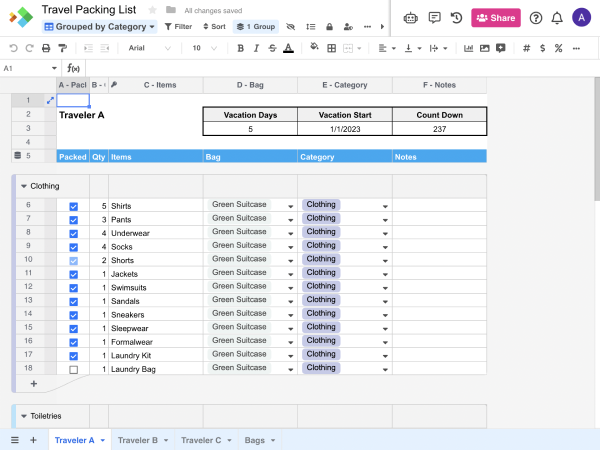Open the font family dropdown showing Arial
Viewport: 600px width, 450px height.
pos(149,48)
